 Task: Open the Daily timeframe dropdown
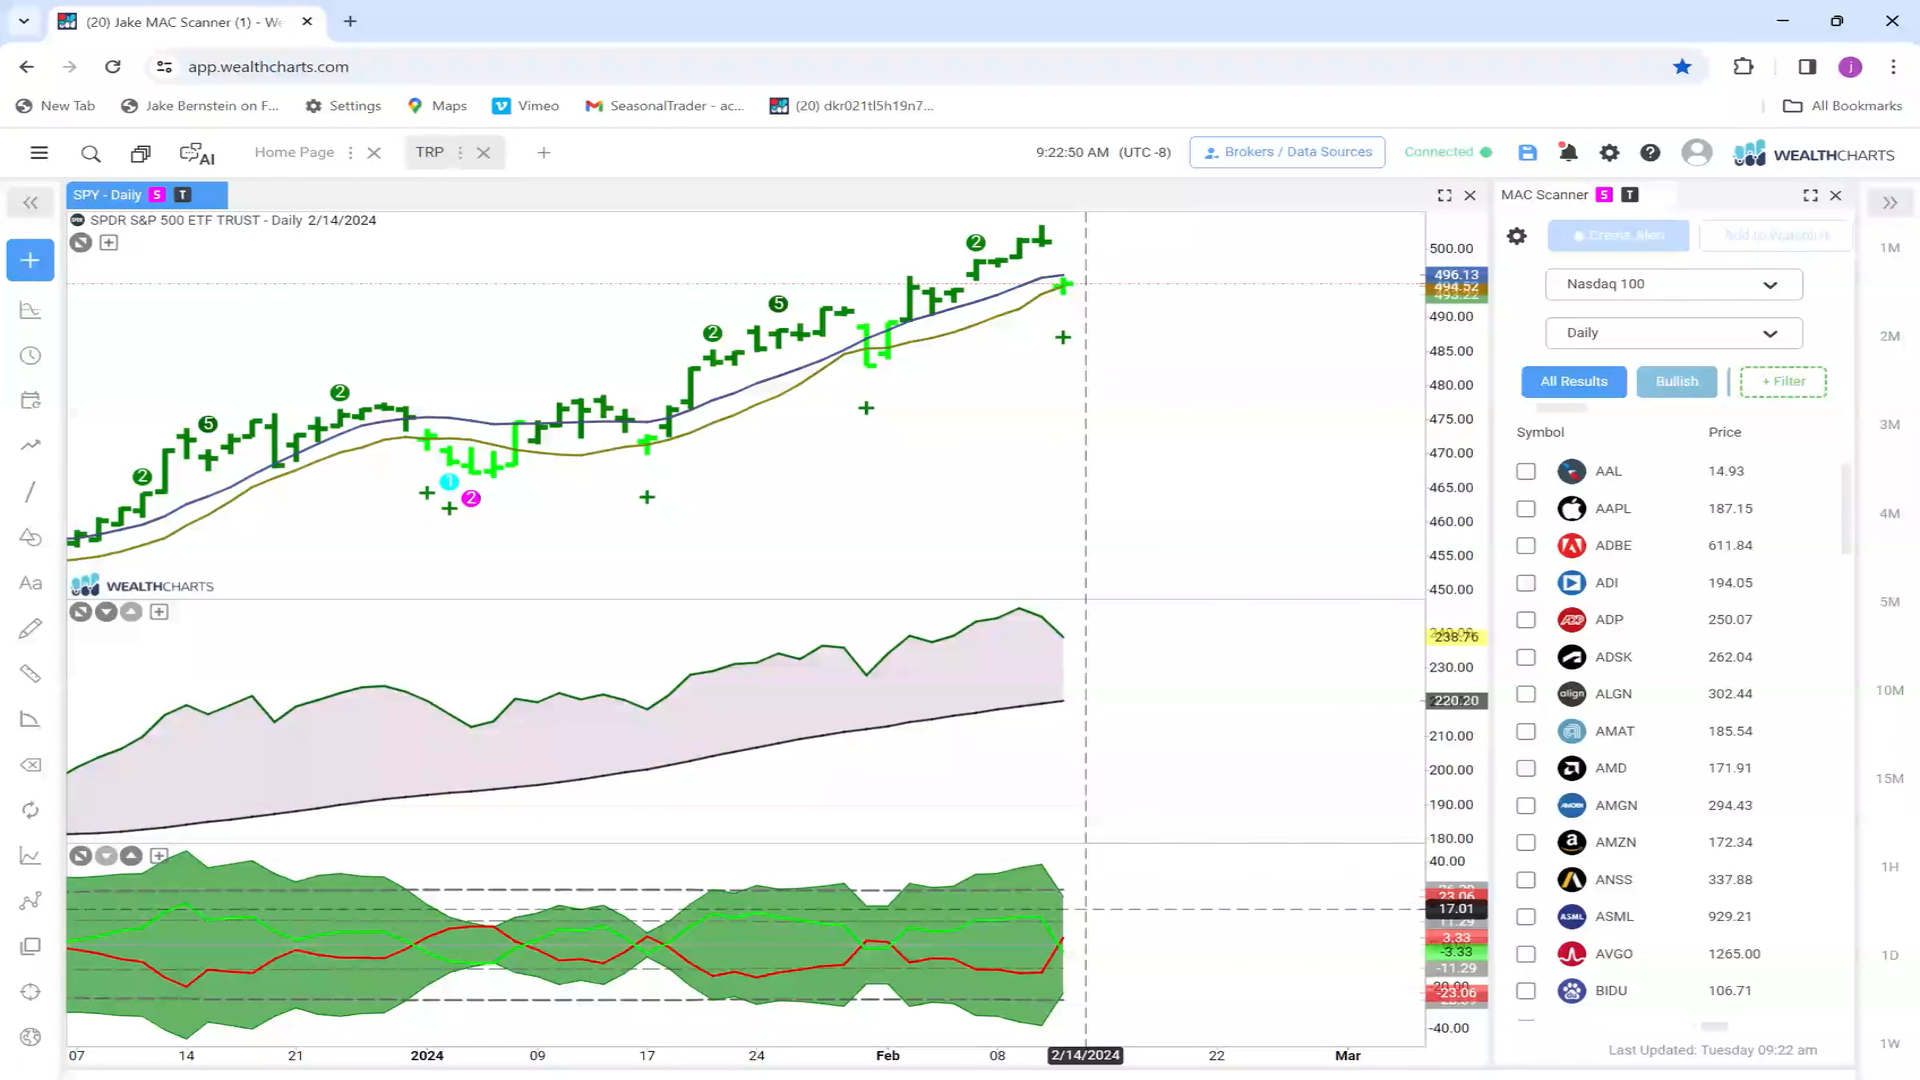coord(1673,333)
